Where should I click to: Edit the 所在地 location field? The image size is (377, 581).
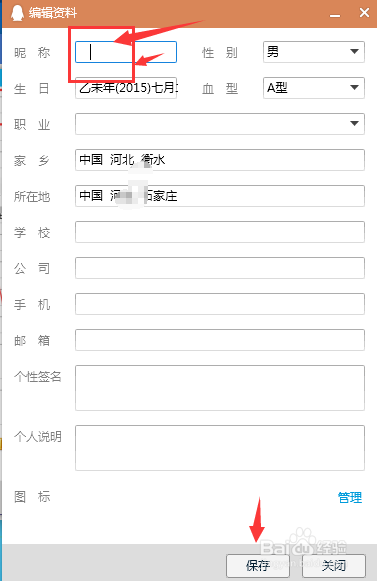click(x=220, y=196)
